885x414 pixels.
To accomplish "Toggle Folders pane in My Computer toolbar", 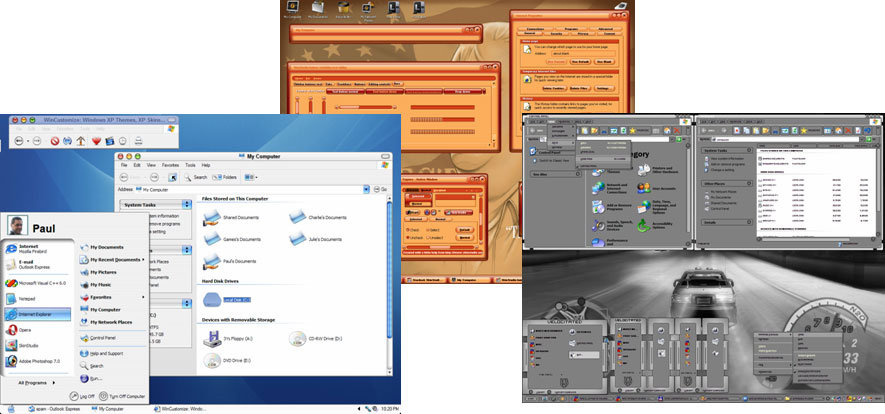I will tap(224, 177).
